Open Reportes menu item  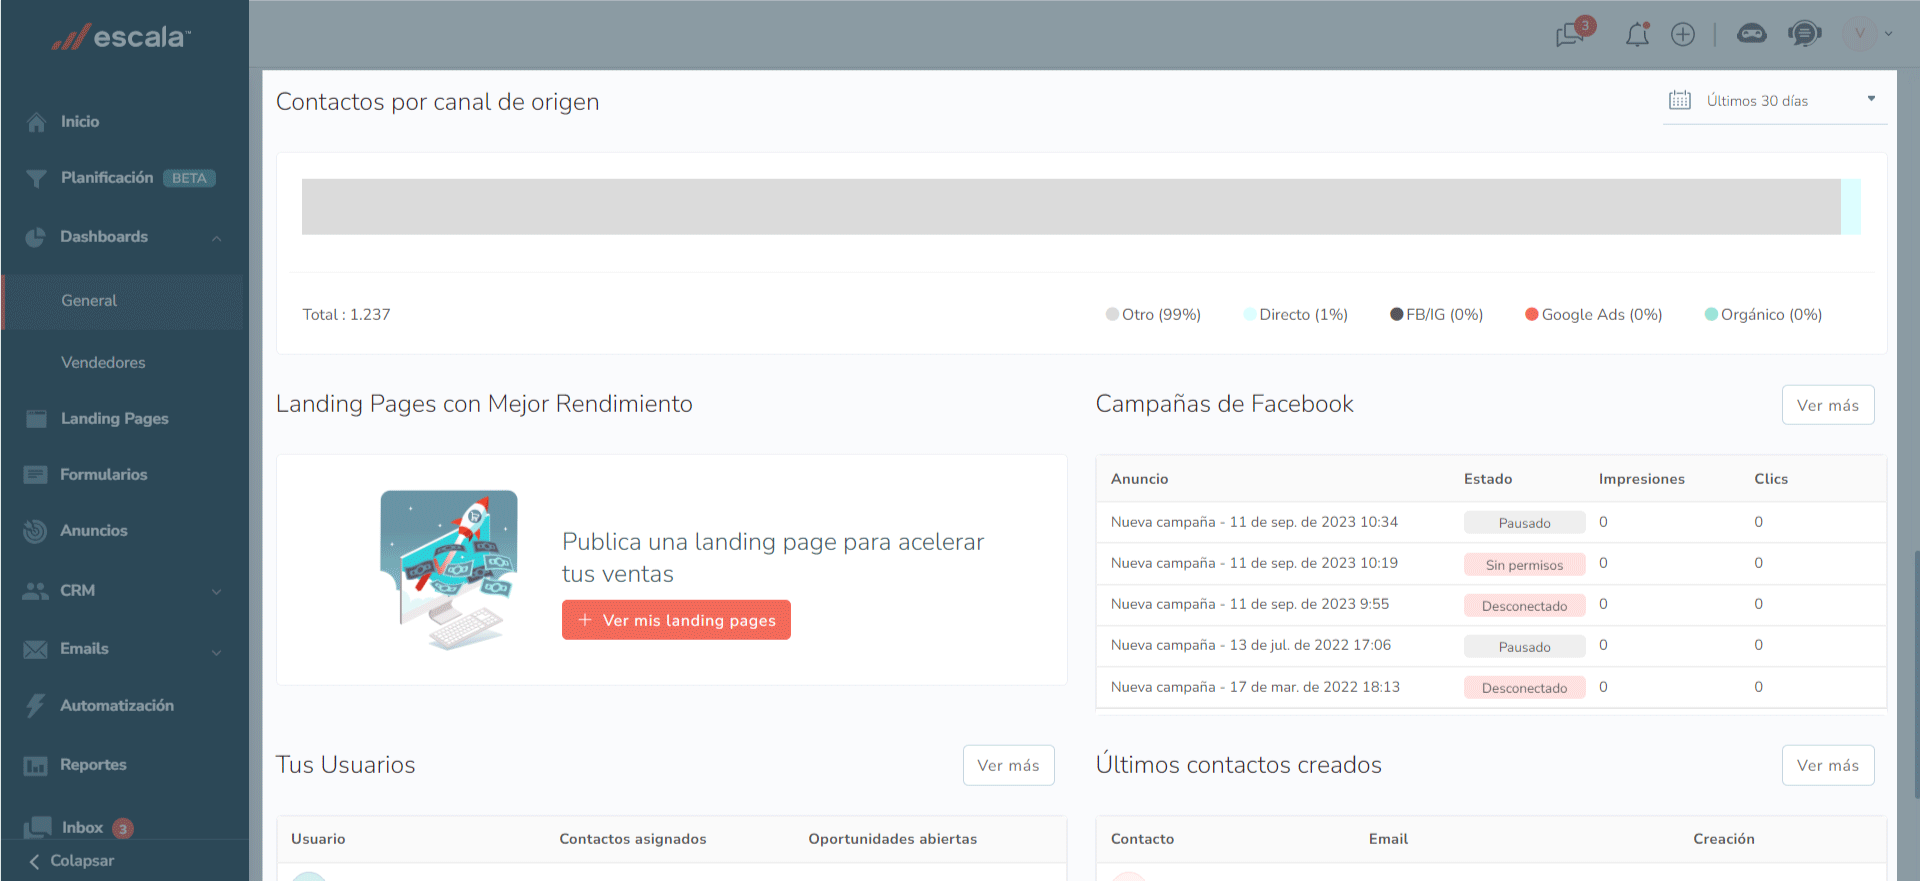click(93, 765)
